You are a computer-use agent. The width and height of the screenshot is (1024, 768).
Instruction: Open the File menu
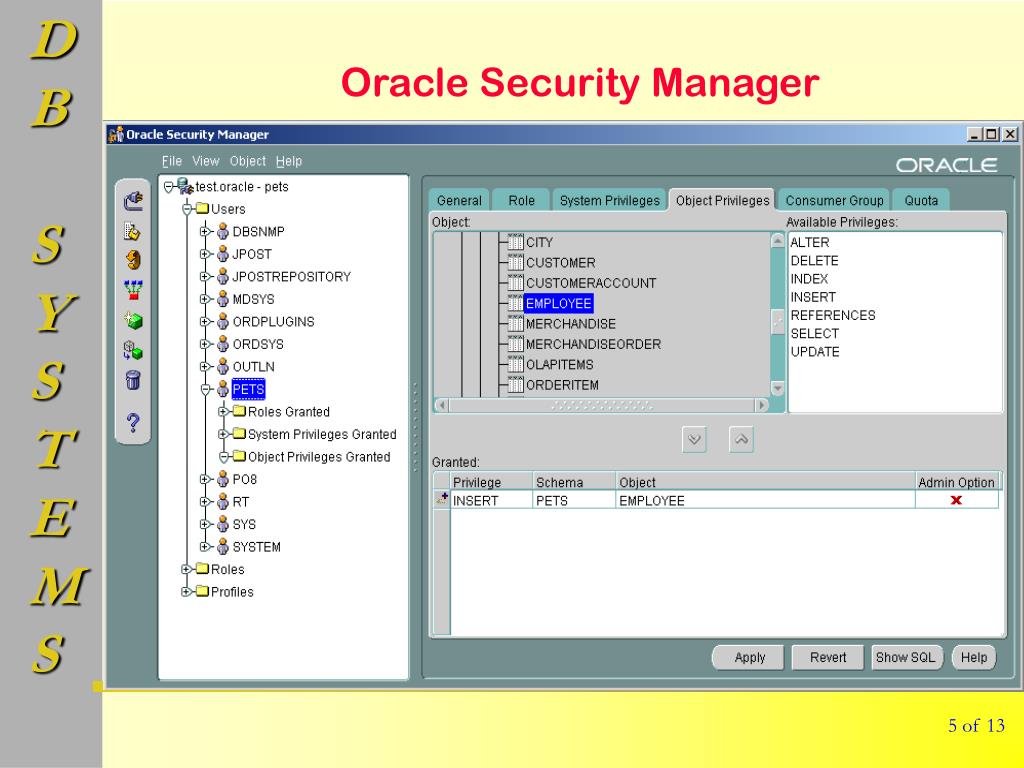click(172, 161)
